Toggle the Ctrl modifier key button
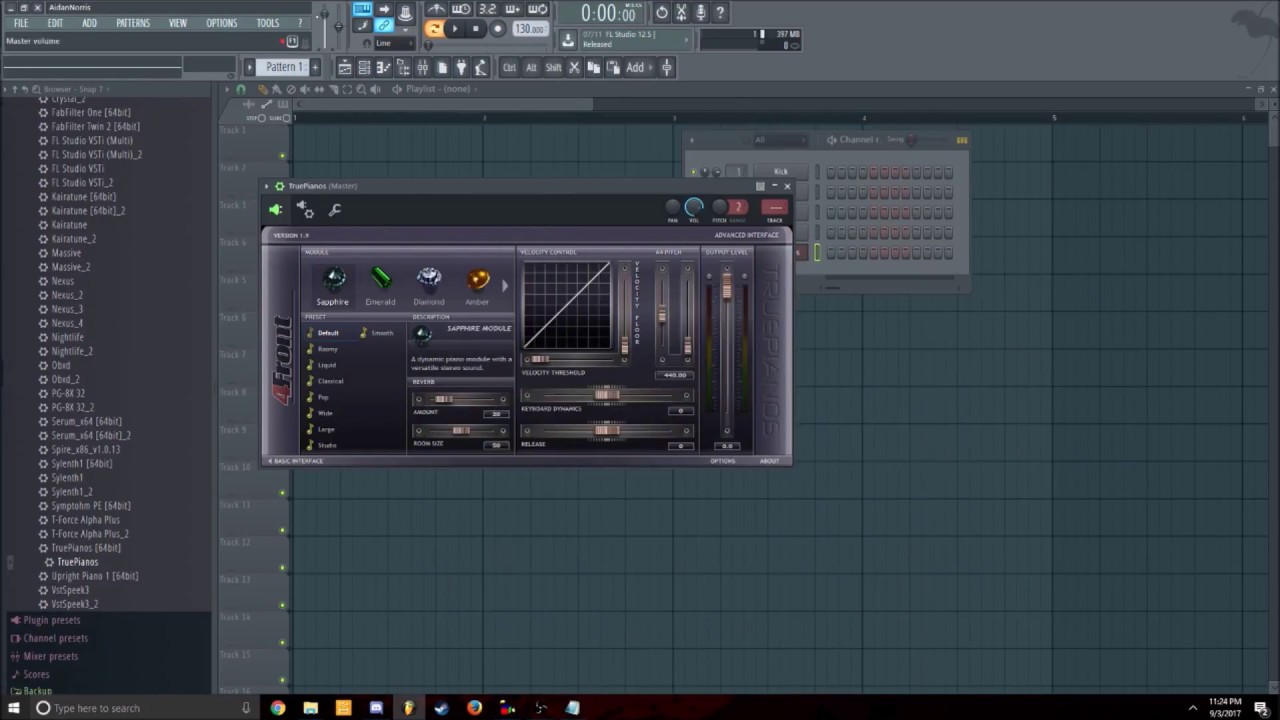 509,67
